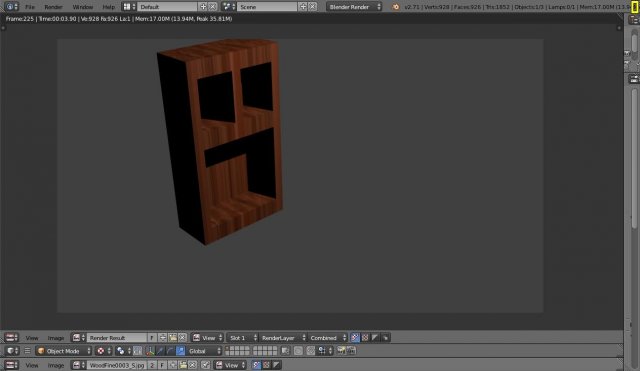This screenshot has width=640, height=371.
Task: Toggle snap during transform
Action: [x=311, y=351]
